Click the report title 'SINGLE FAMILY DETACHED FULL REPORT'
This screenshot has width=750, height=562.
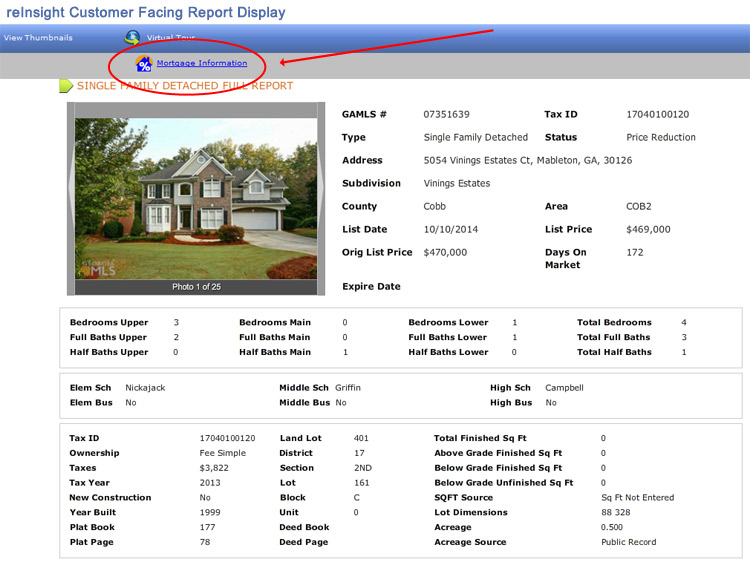[185, 86]
